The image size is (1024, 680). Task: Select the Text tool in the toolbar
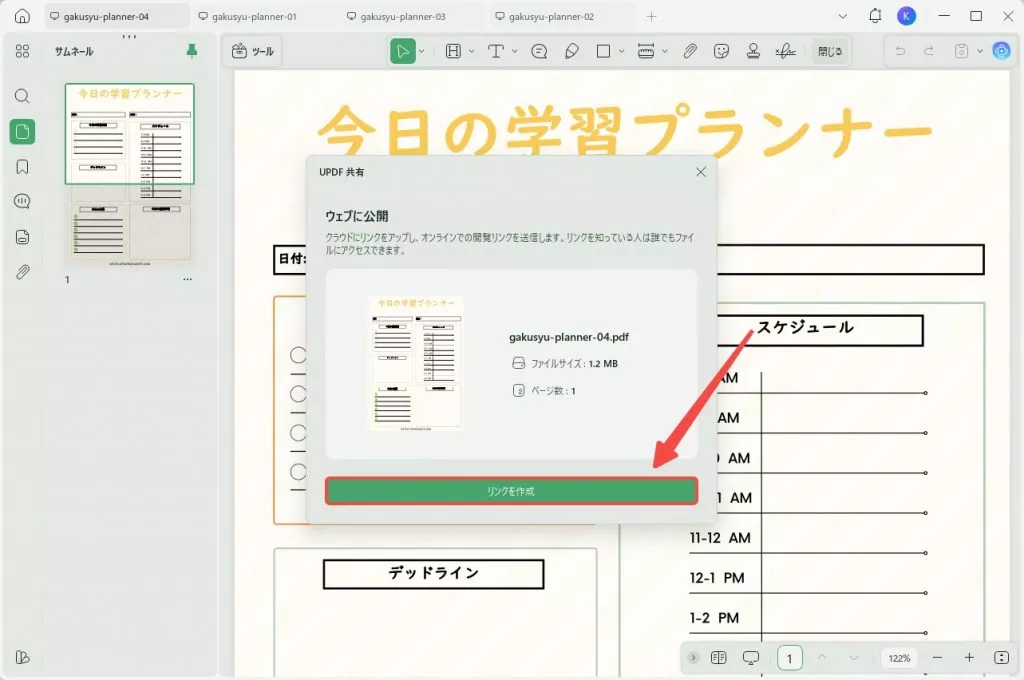(497, 51)
